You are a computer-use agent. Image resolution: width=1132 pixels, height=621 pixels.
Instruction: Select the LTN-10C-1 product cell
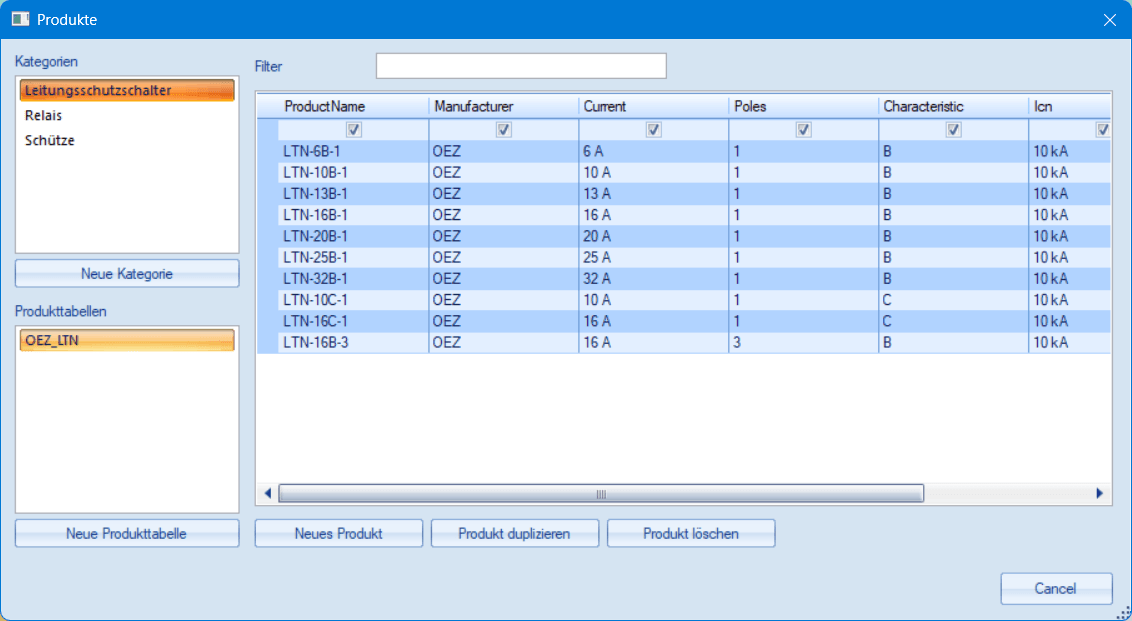353,300
